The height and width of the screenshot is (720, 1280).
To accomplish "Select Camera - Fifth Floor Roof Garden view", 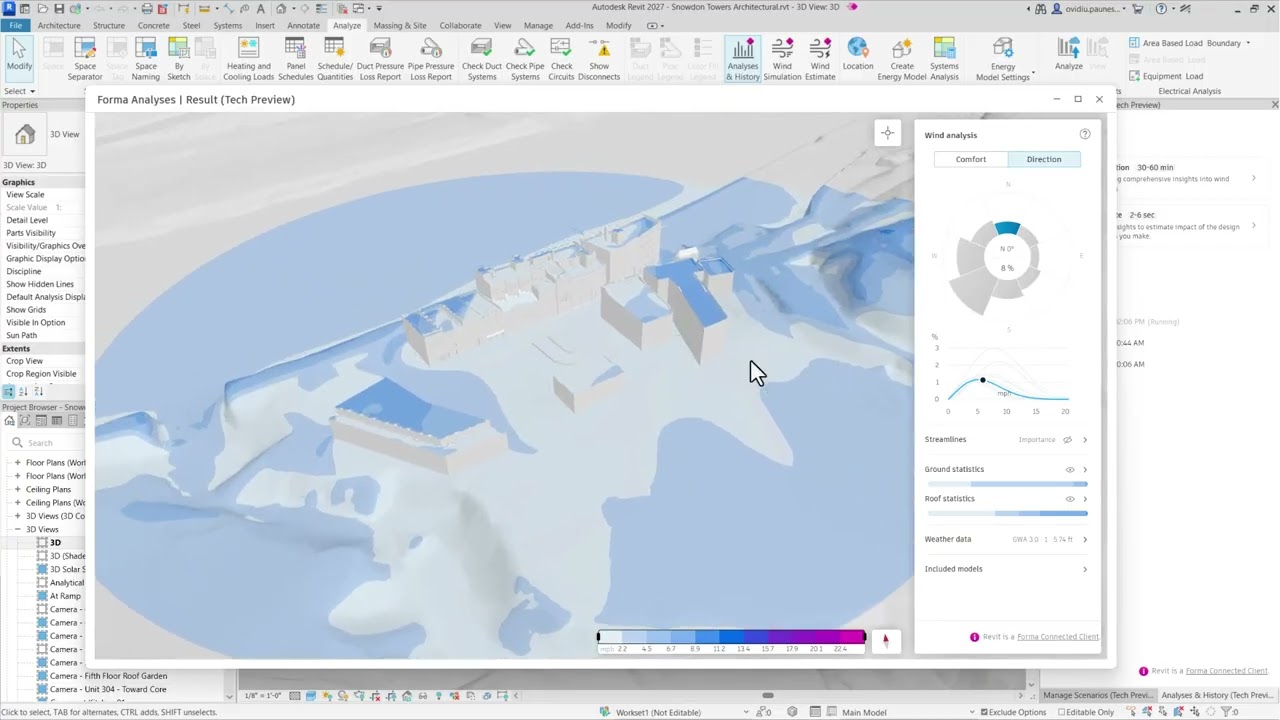I will 108,676.
